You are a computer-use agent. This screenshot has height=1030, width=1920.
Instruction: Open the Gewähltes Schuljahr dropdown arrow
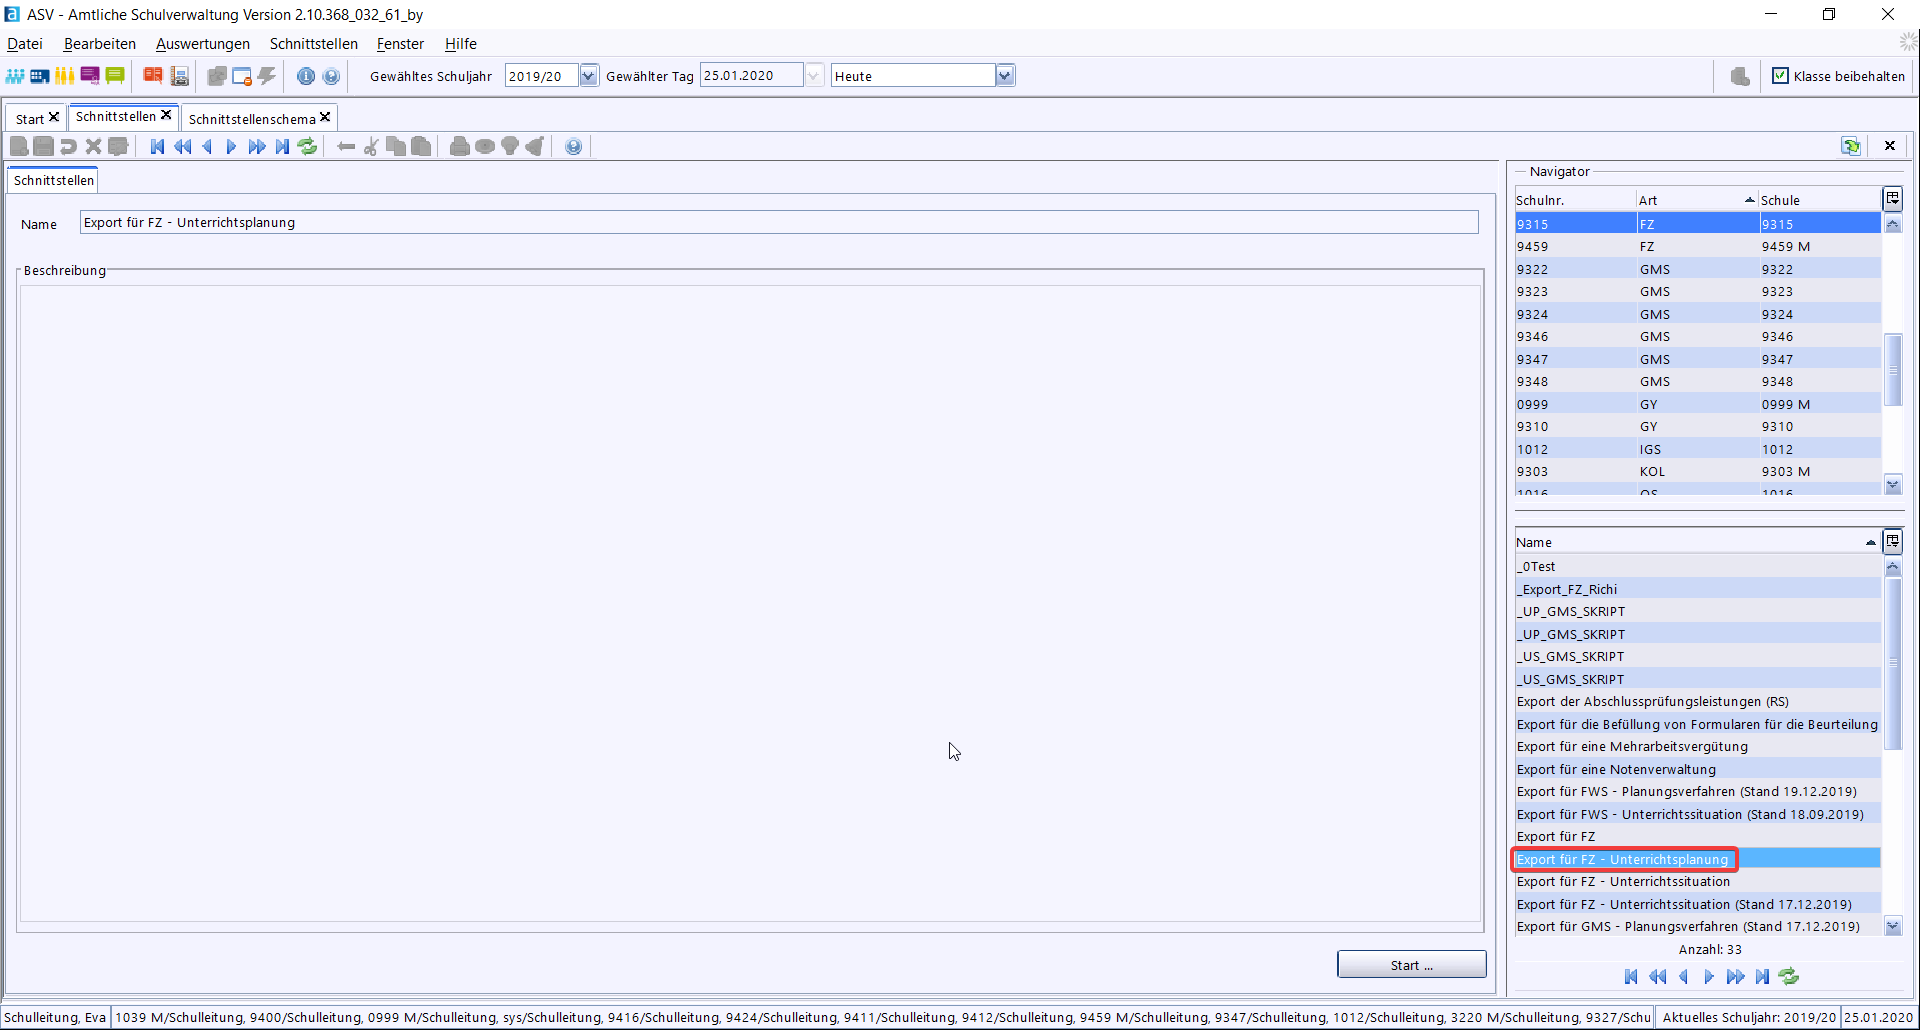tap(588, 76)
